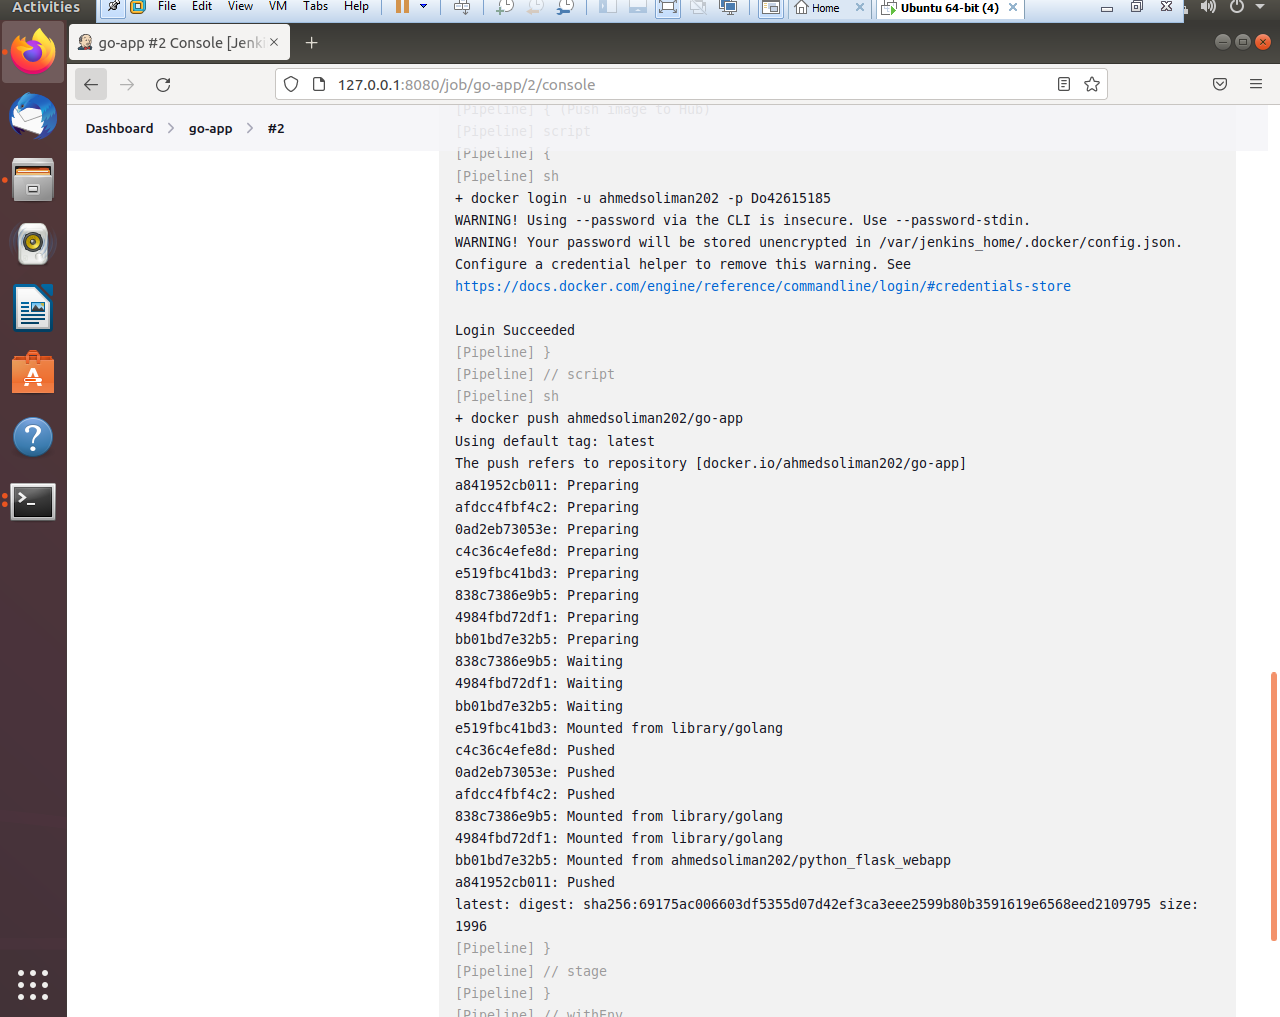
Task: Open Rhythmbox music player in the dock
Action: (33, 244)
